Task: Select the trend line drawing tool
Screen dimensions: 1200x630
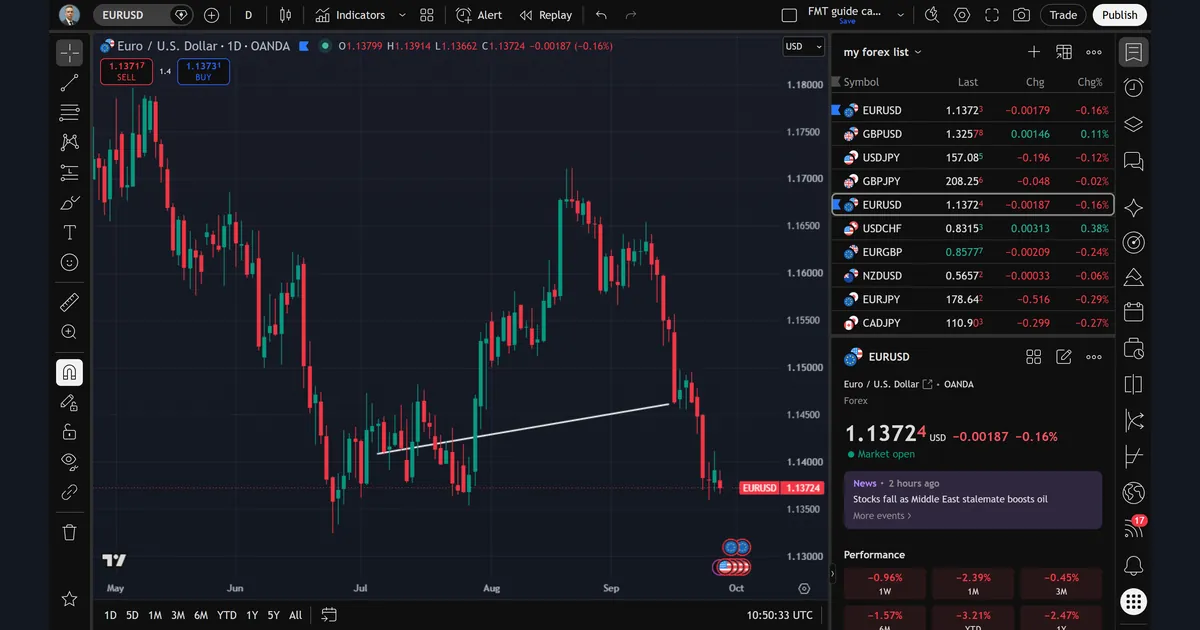Action: 69,83
